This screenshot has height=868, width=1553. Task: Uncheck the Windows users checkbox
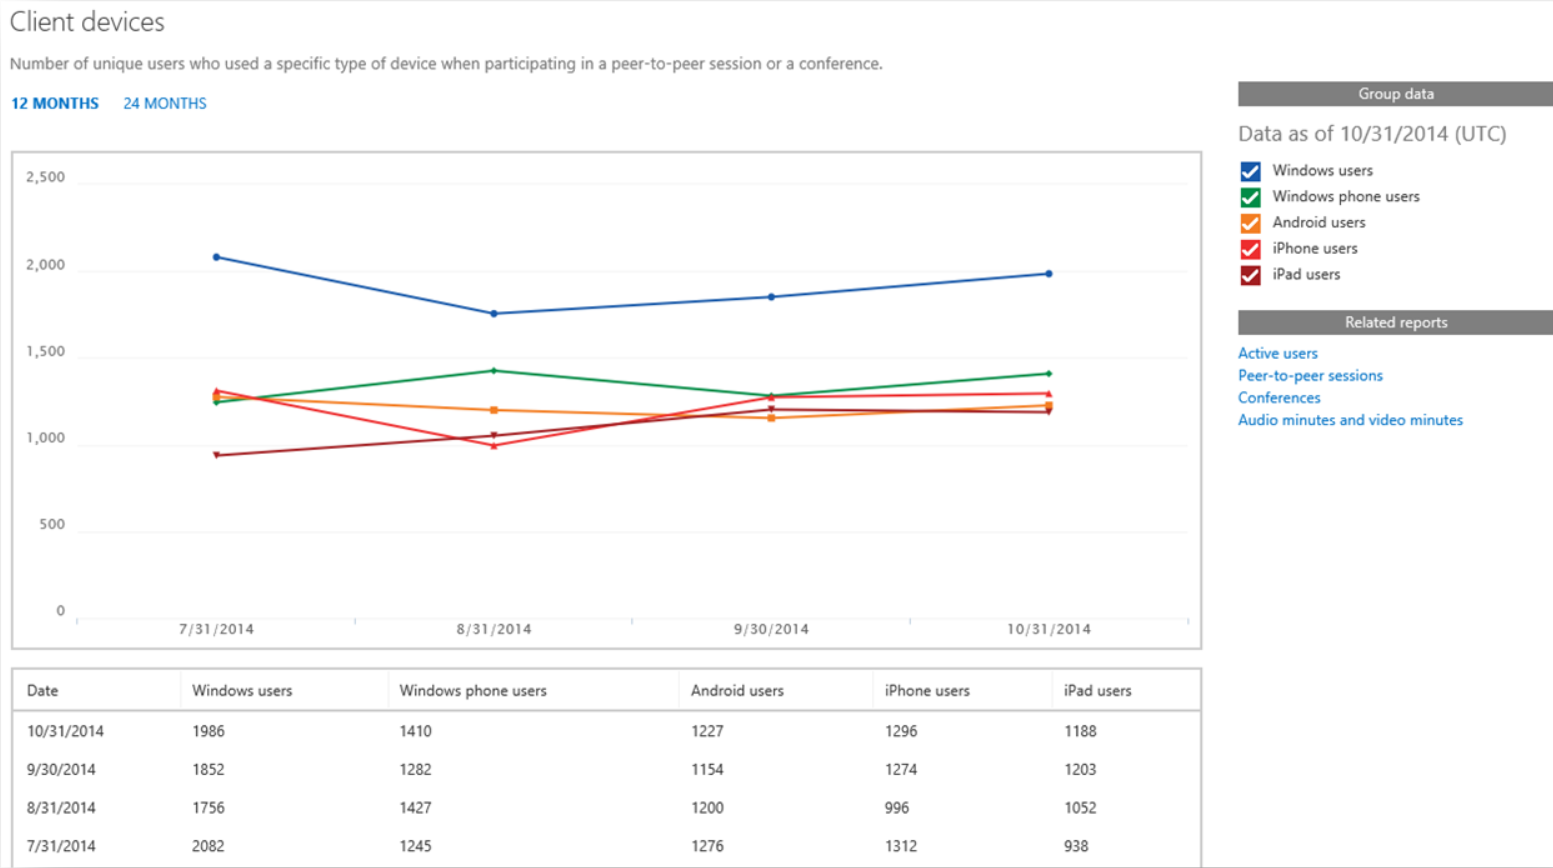coord(1250,171)
